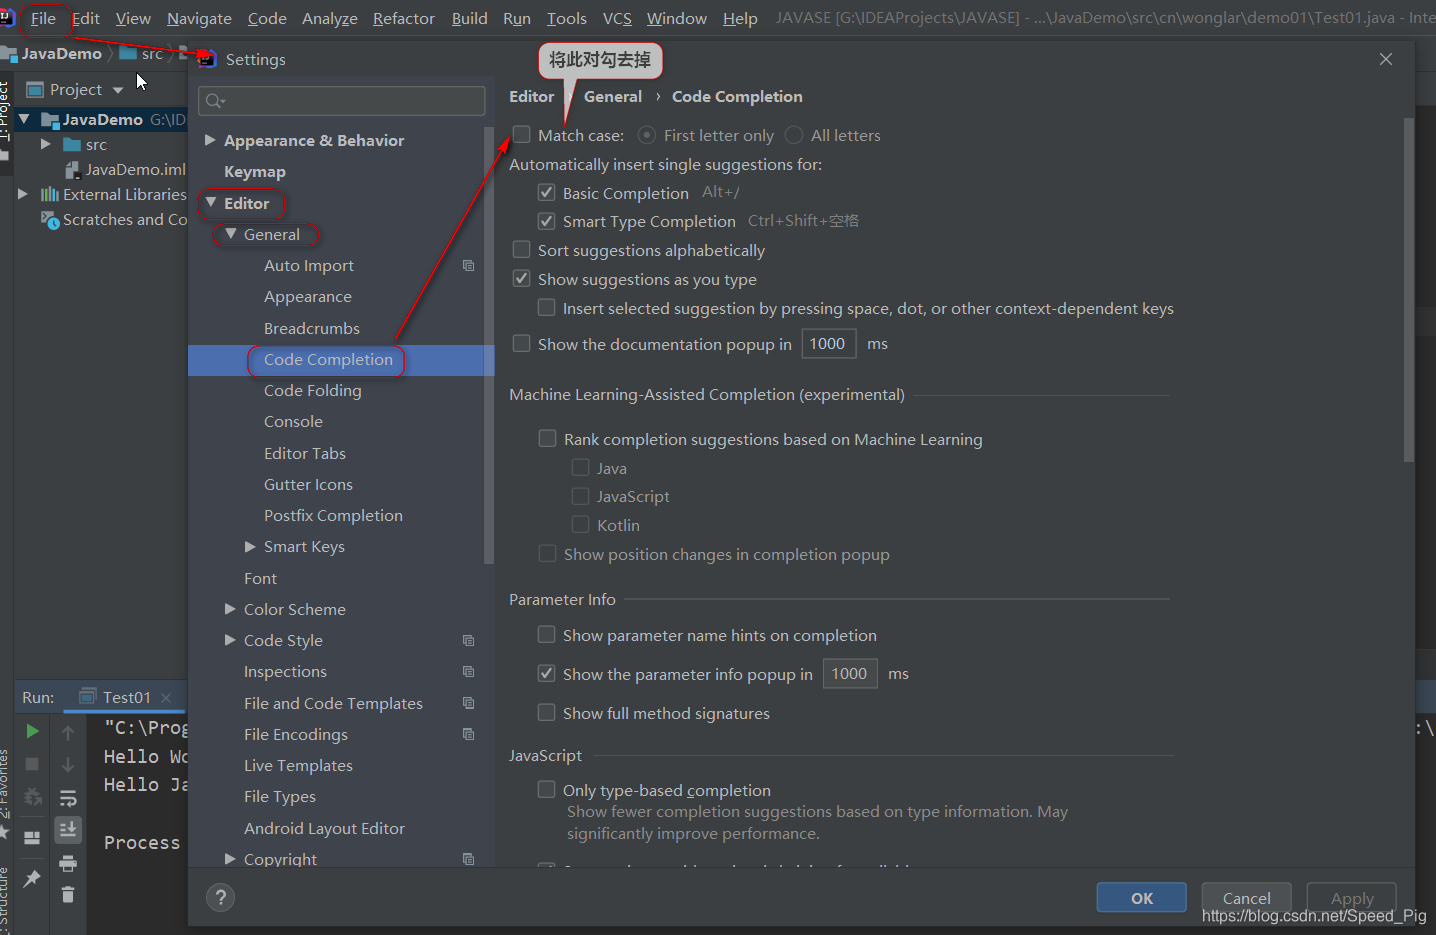Click the Scratches and Consoles icon

point(50,219)
